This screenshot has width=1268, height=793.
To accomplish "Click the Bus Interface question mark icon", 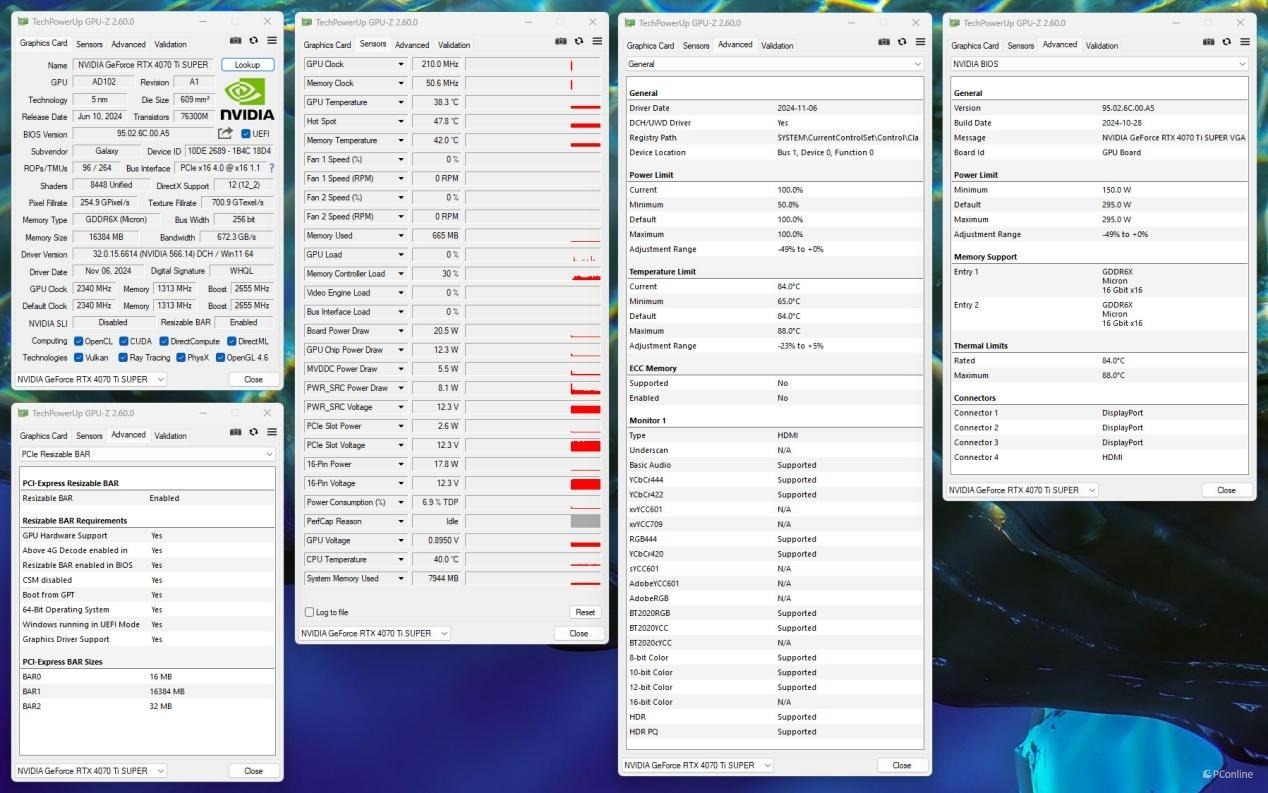I will pos(271,168).
